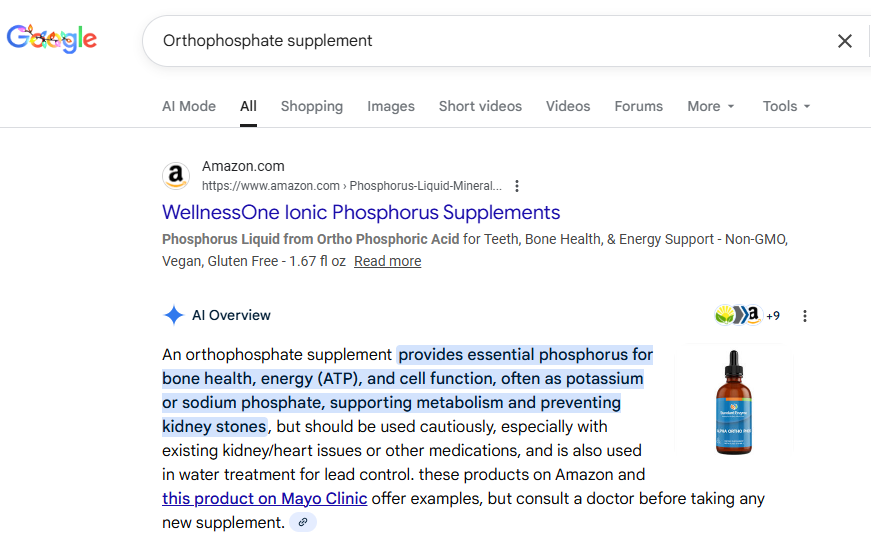Follow 'this product on Mayo Clinic' link
871x547 pixels.
pyautogui.click(x=265, y=498)
